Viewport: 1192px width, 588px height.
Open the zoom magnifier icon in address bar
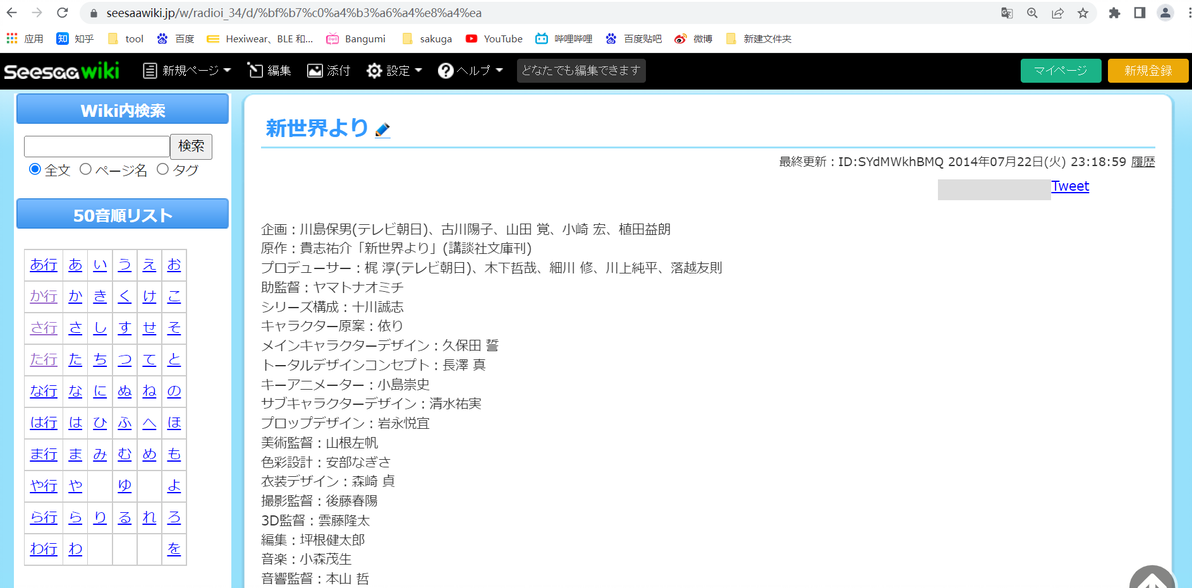click(x=1032, y=13)
